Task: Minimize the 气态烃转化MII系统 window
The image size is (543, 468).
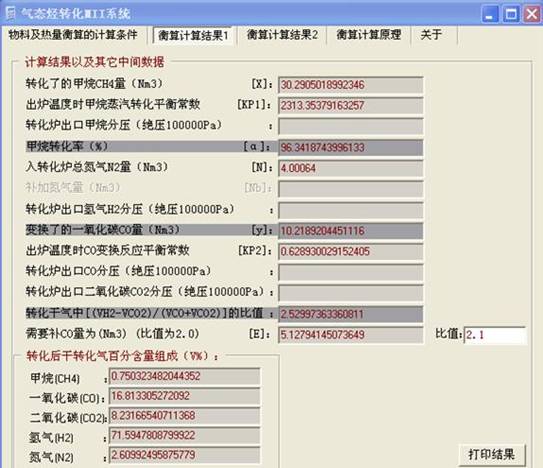Action: (490, 14)
